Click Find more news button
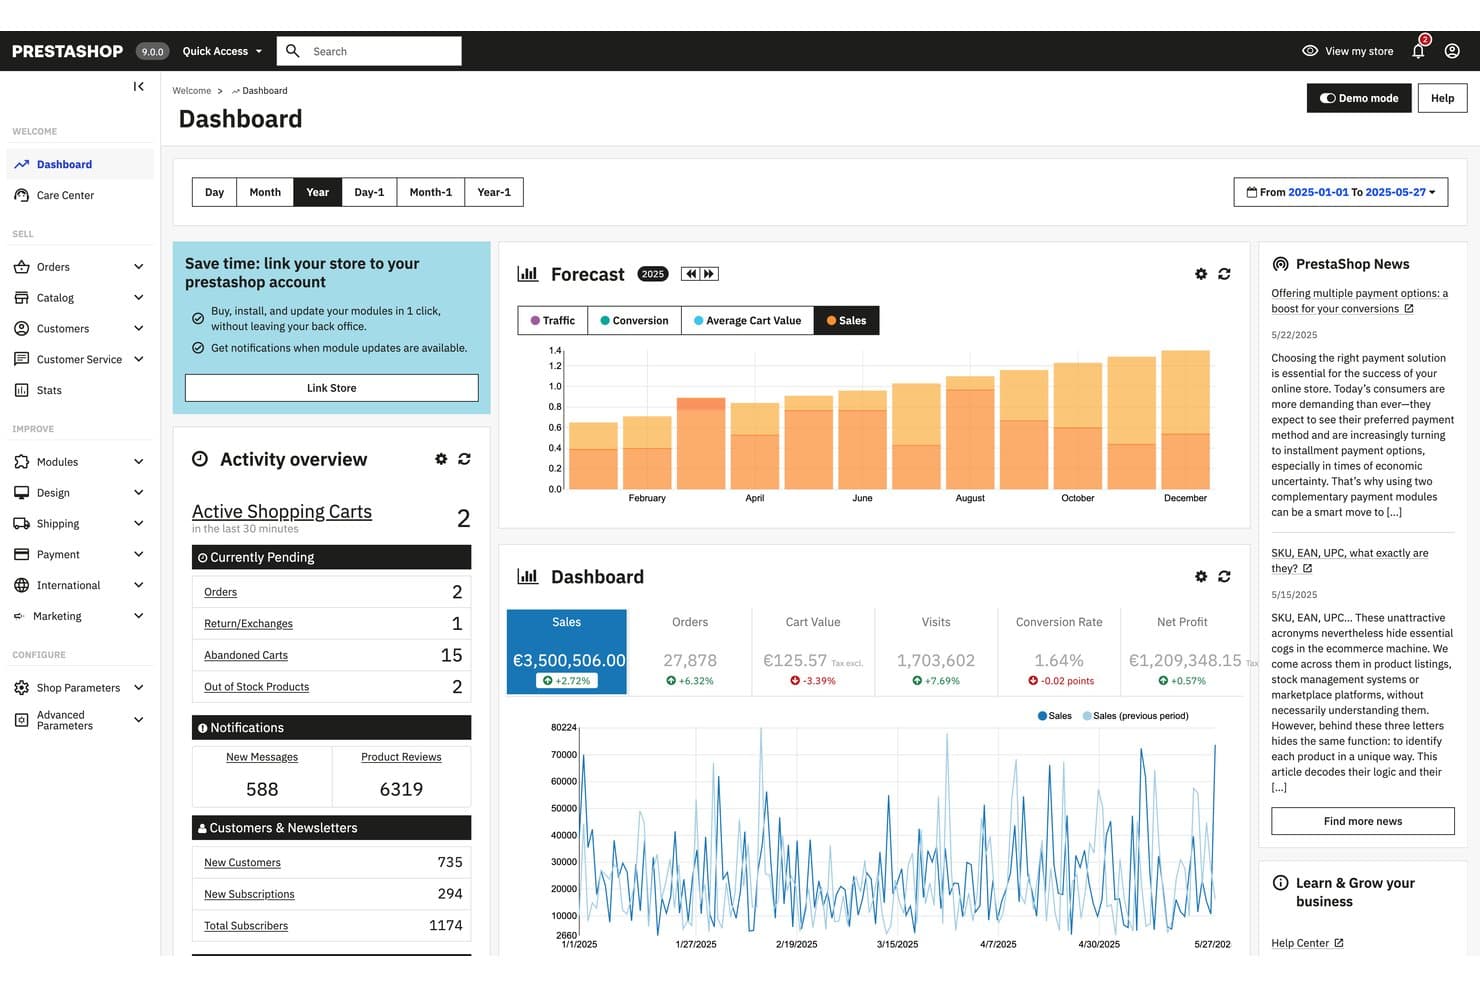The height and width of the screenshot is (987, 1480). coord(1362,821)
